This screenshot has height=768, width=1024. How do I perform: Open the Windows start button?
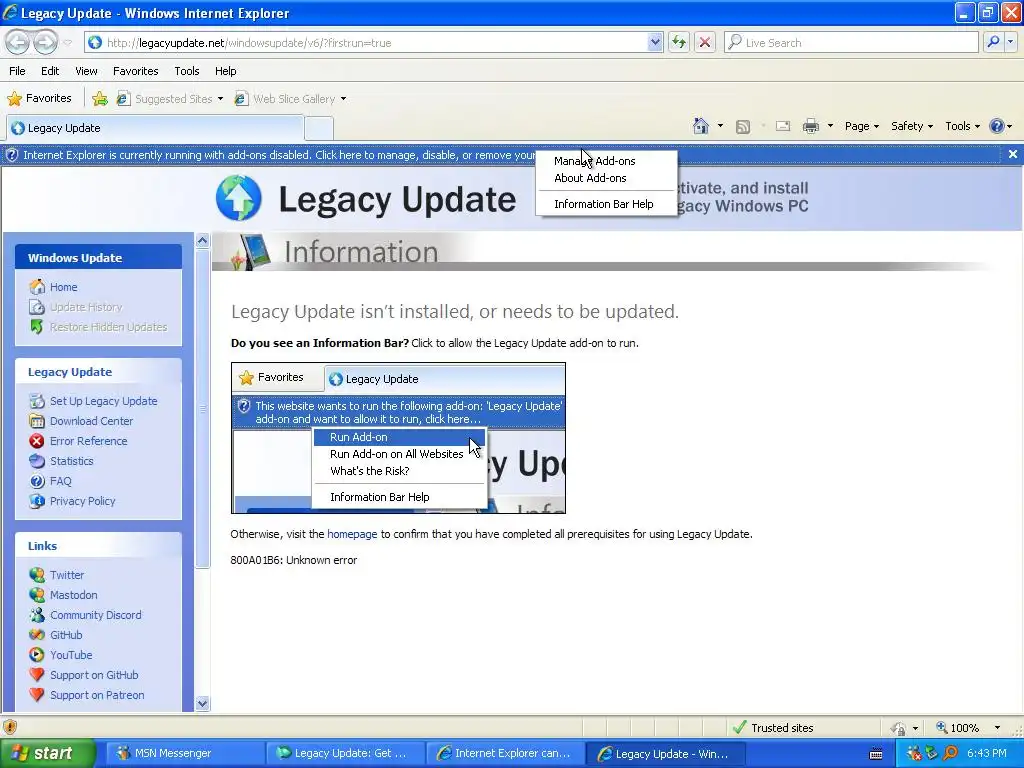[x=47, y=753]
